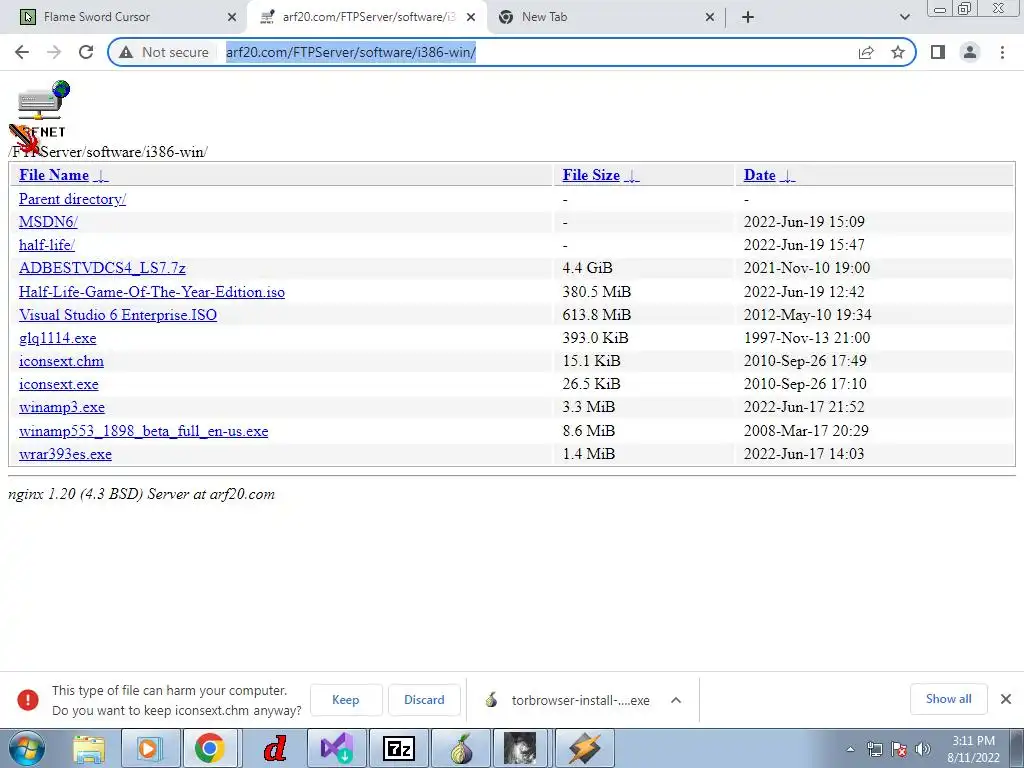
Task: Discard the iconsext.chm download
Action: (424, 699)
